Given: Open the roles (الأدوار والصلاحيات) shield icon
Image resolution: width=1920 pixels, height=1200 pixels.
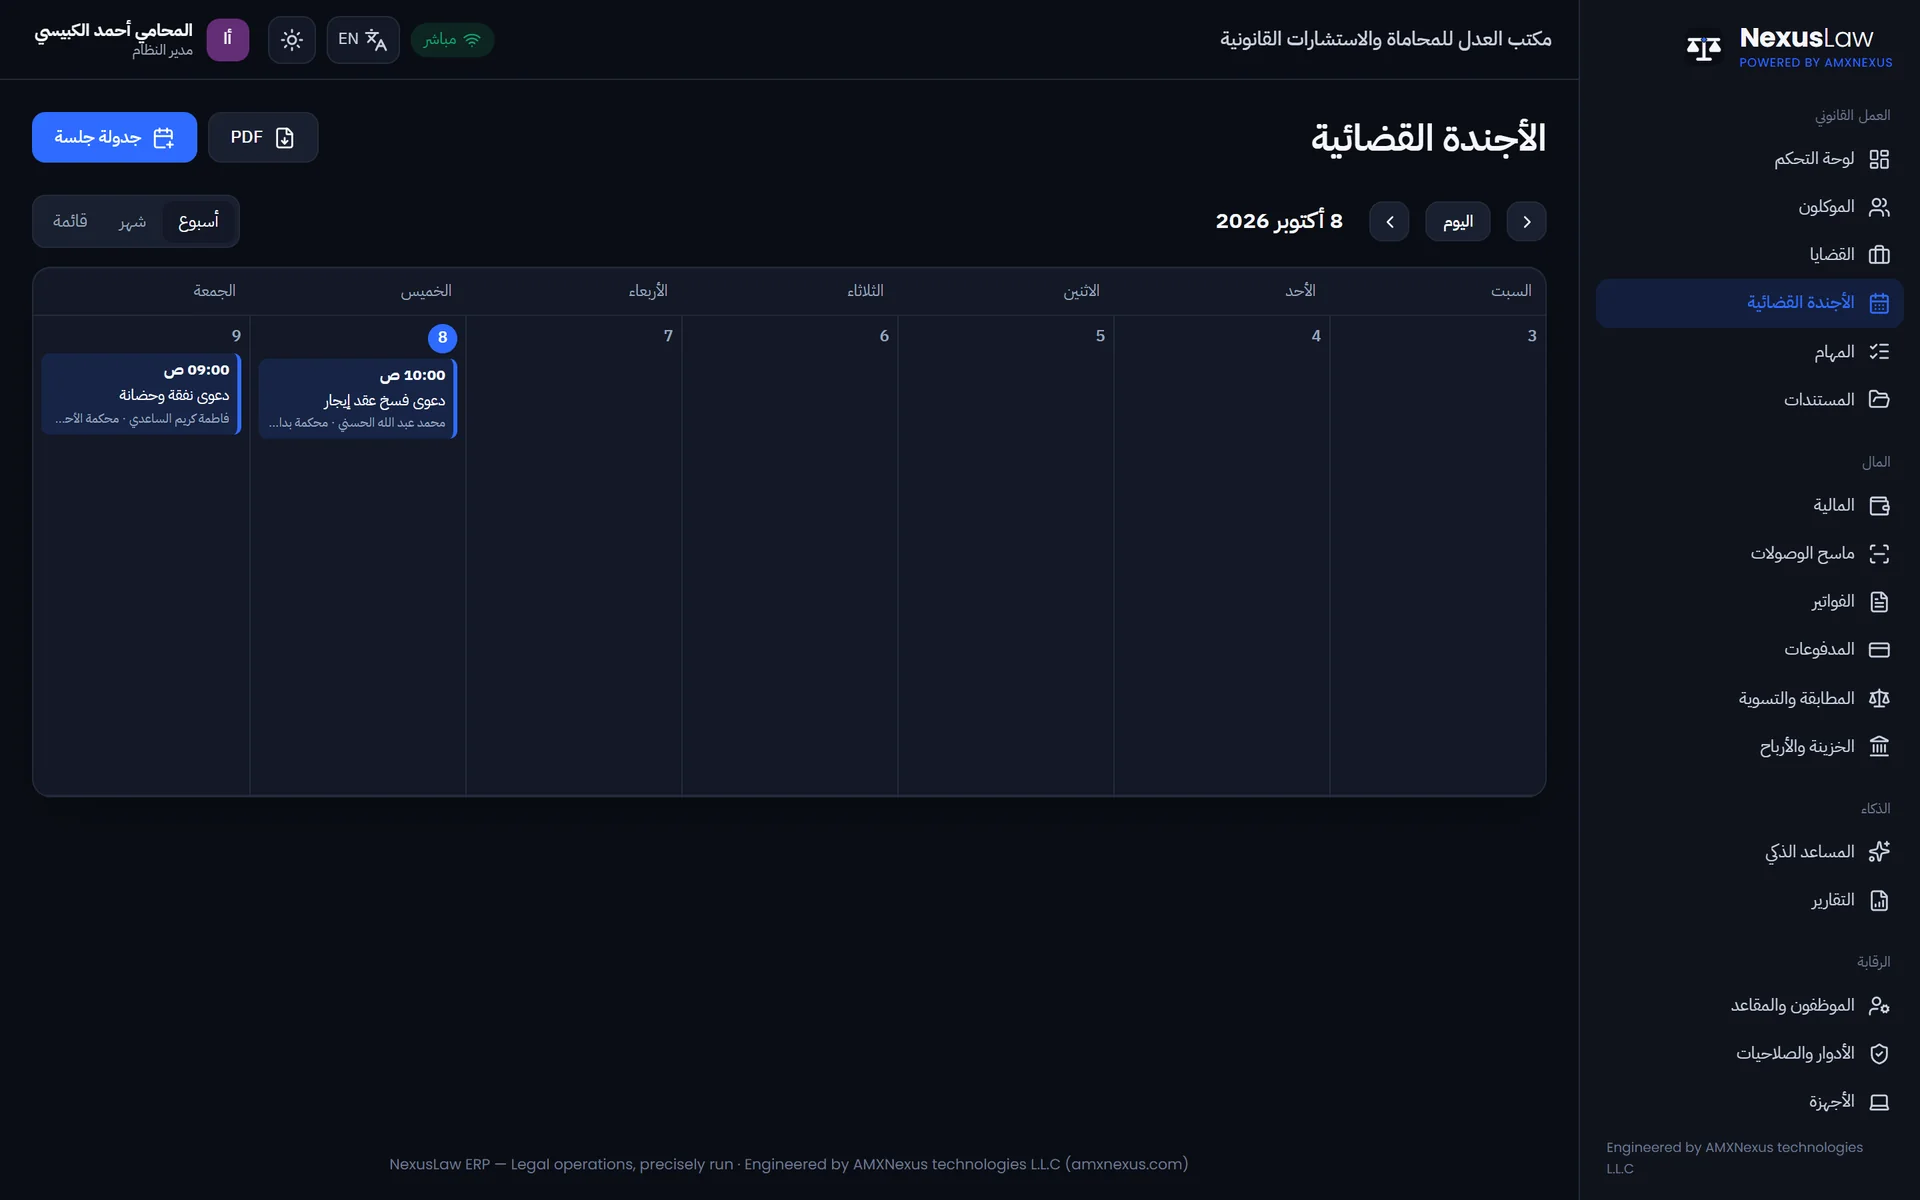Looking at the screenshot, I should click(1879, 1053).
